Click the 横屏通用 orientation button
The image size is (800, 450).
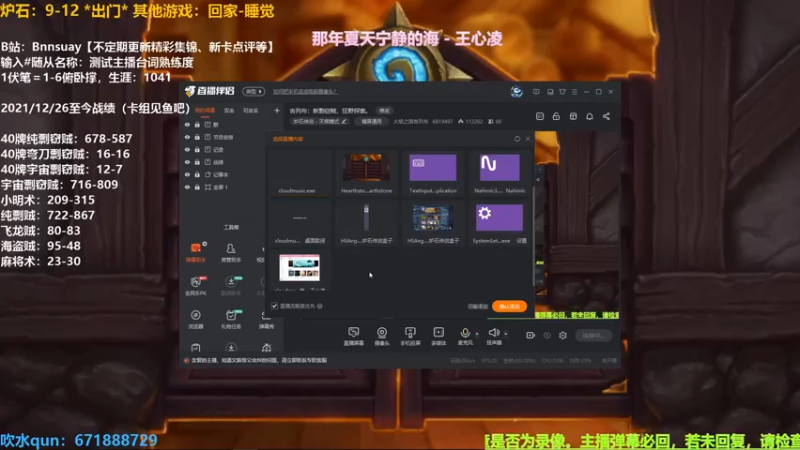tap(371, 121)
